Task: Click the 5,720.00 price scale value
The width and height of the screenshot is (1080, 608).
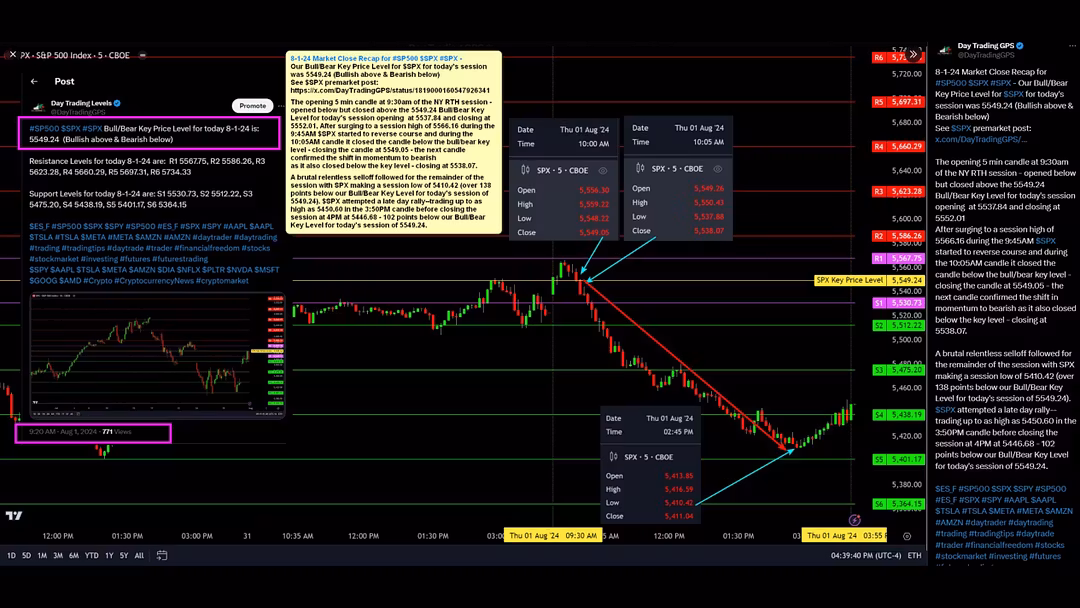Action: point(906,74)
